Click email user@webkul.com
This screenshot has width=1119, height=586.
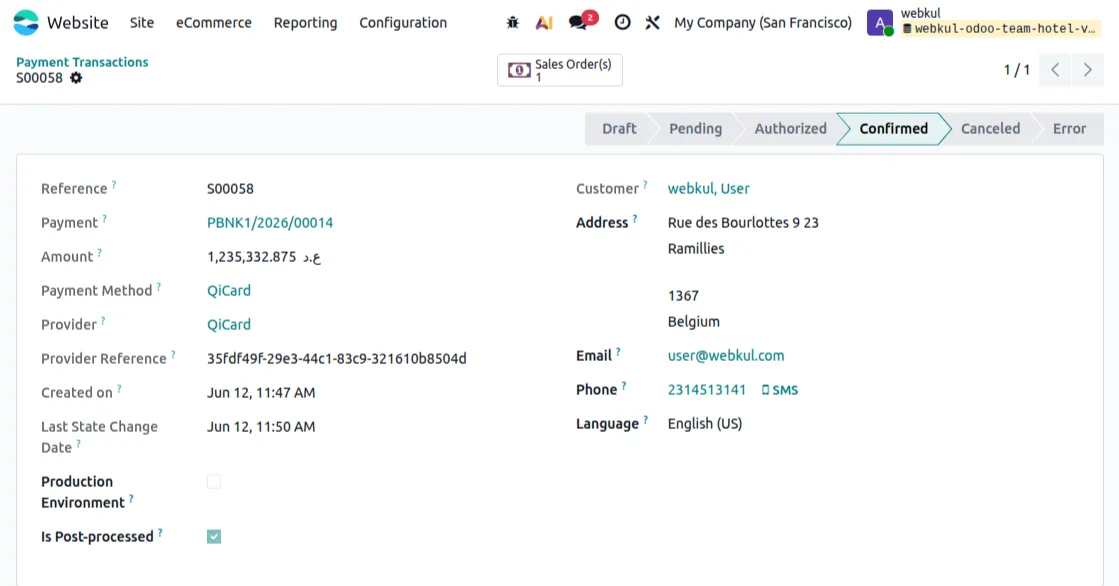(x=726, y=355)
